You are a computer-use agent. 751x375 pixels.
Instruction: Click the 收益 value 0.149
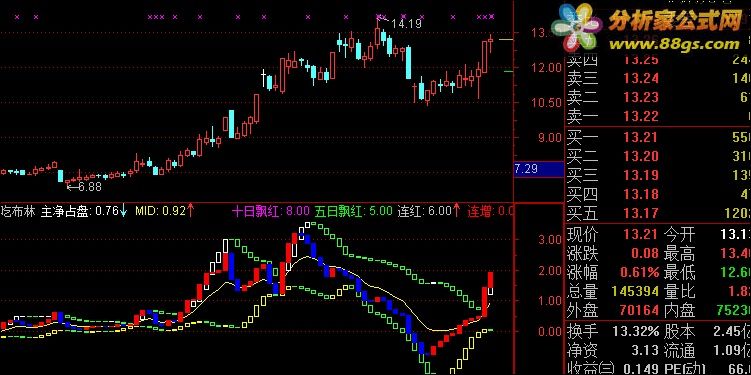(x=640, y=369)
